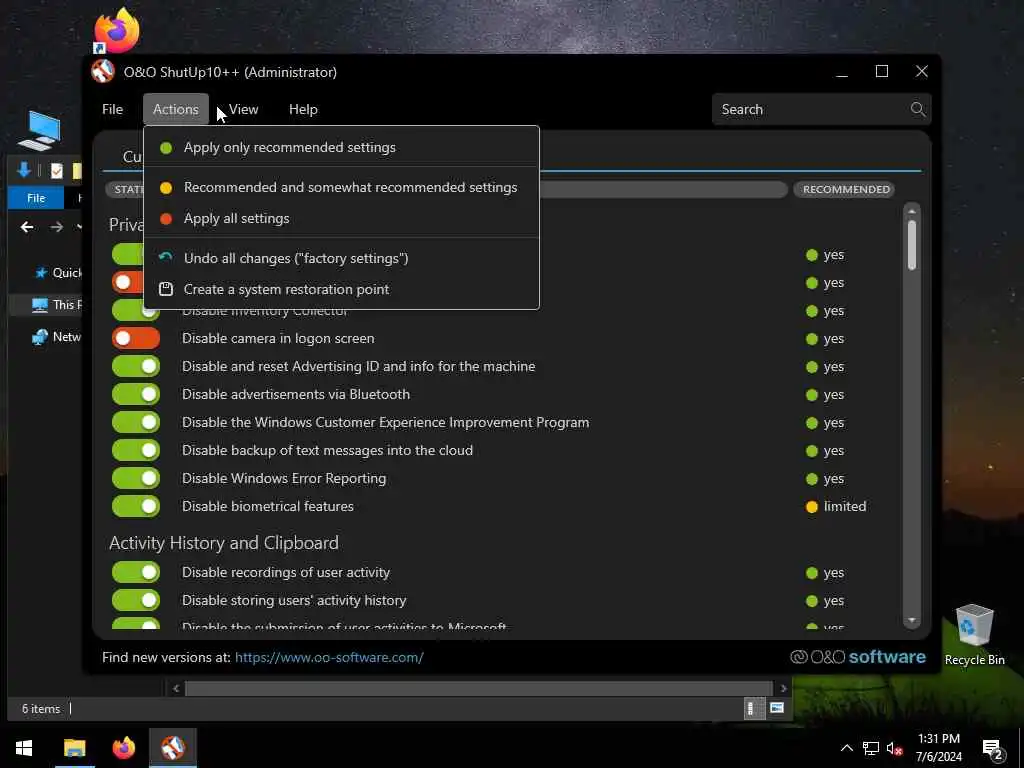This screenshot has width=1024, height=768.
Task: Click the network tray icon
Action: [x=871, y=748]
